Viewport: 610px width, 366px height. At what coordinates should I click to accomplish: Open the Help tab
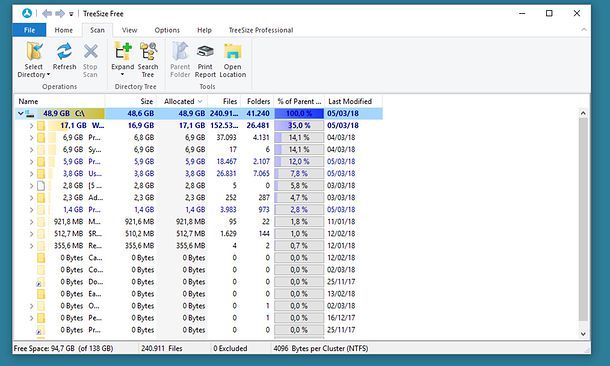tap(204, 30)
